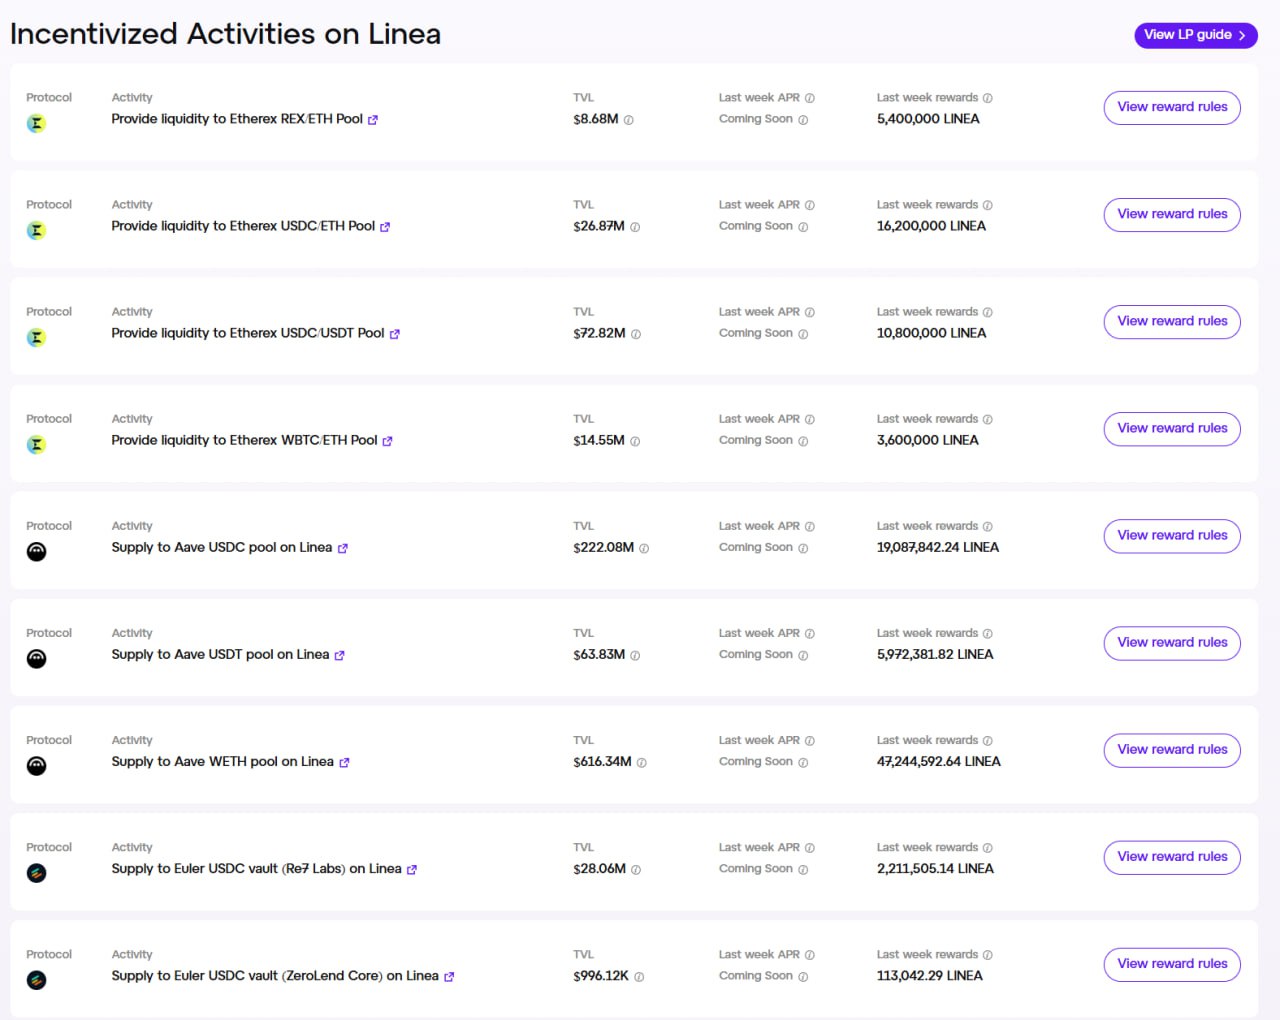Click Last week APR info icon in Aave USDC row

pyautogui.click(x=810, y=526)
